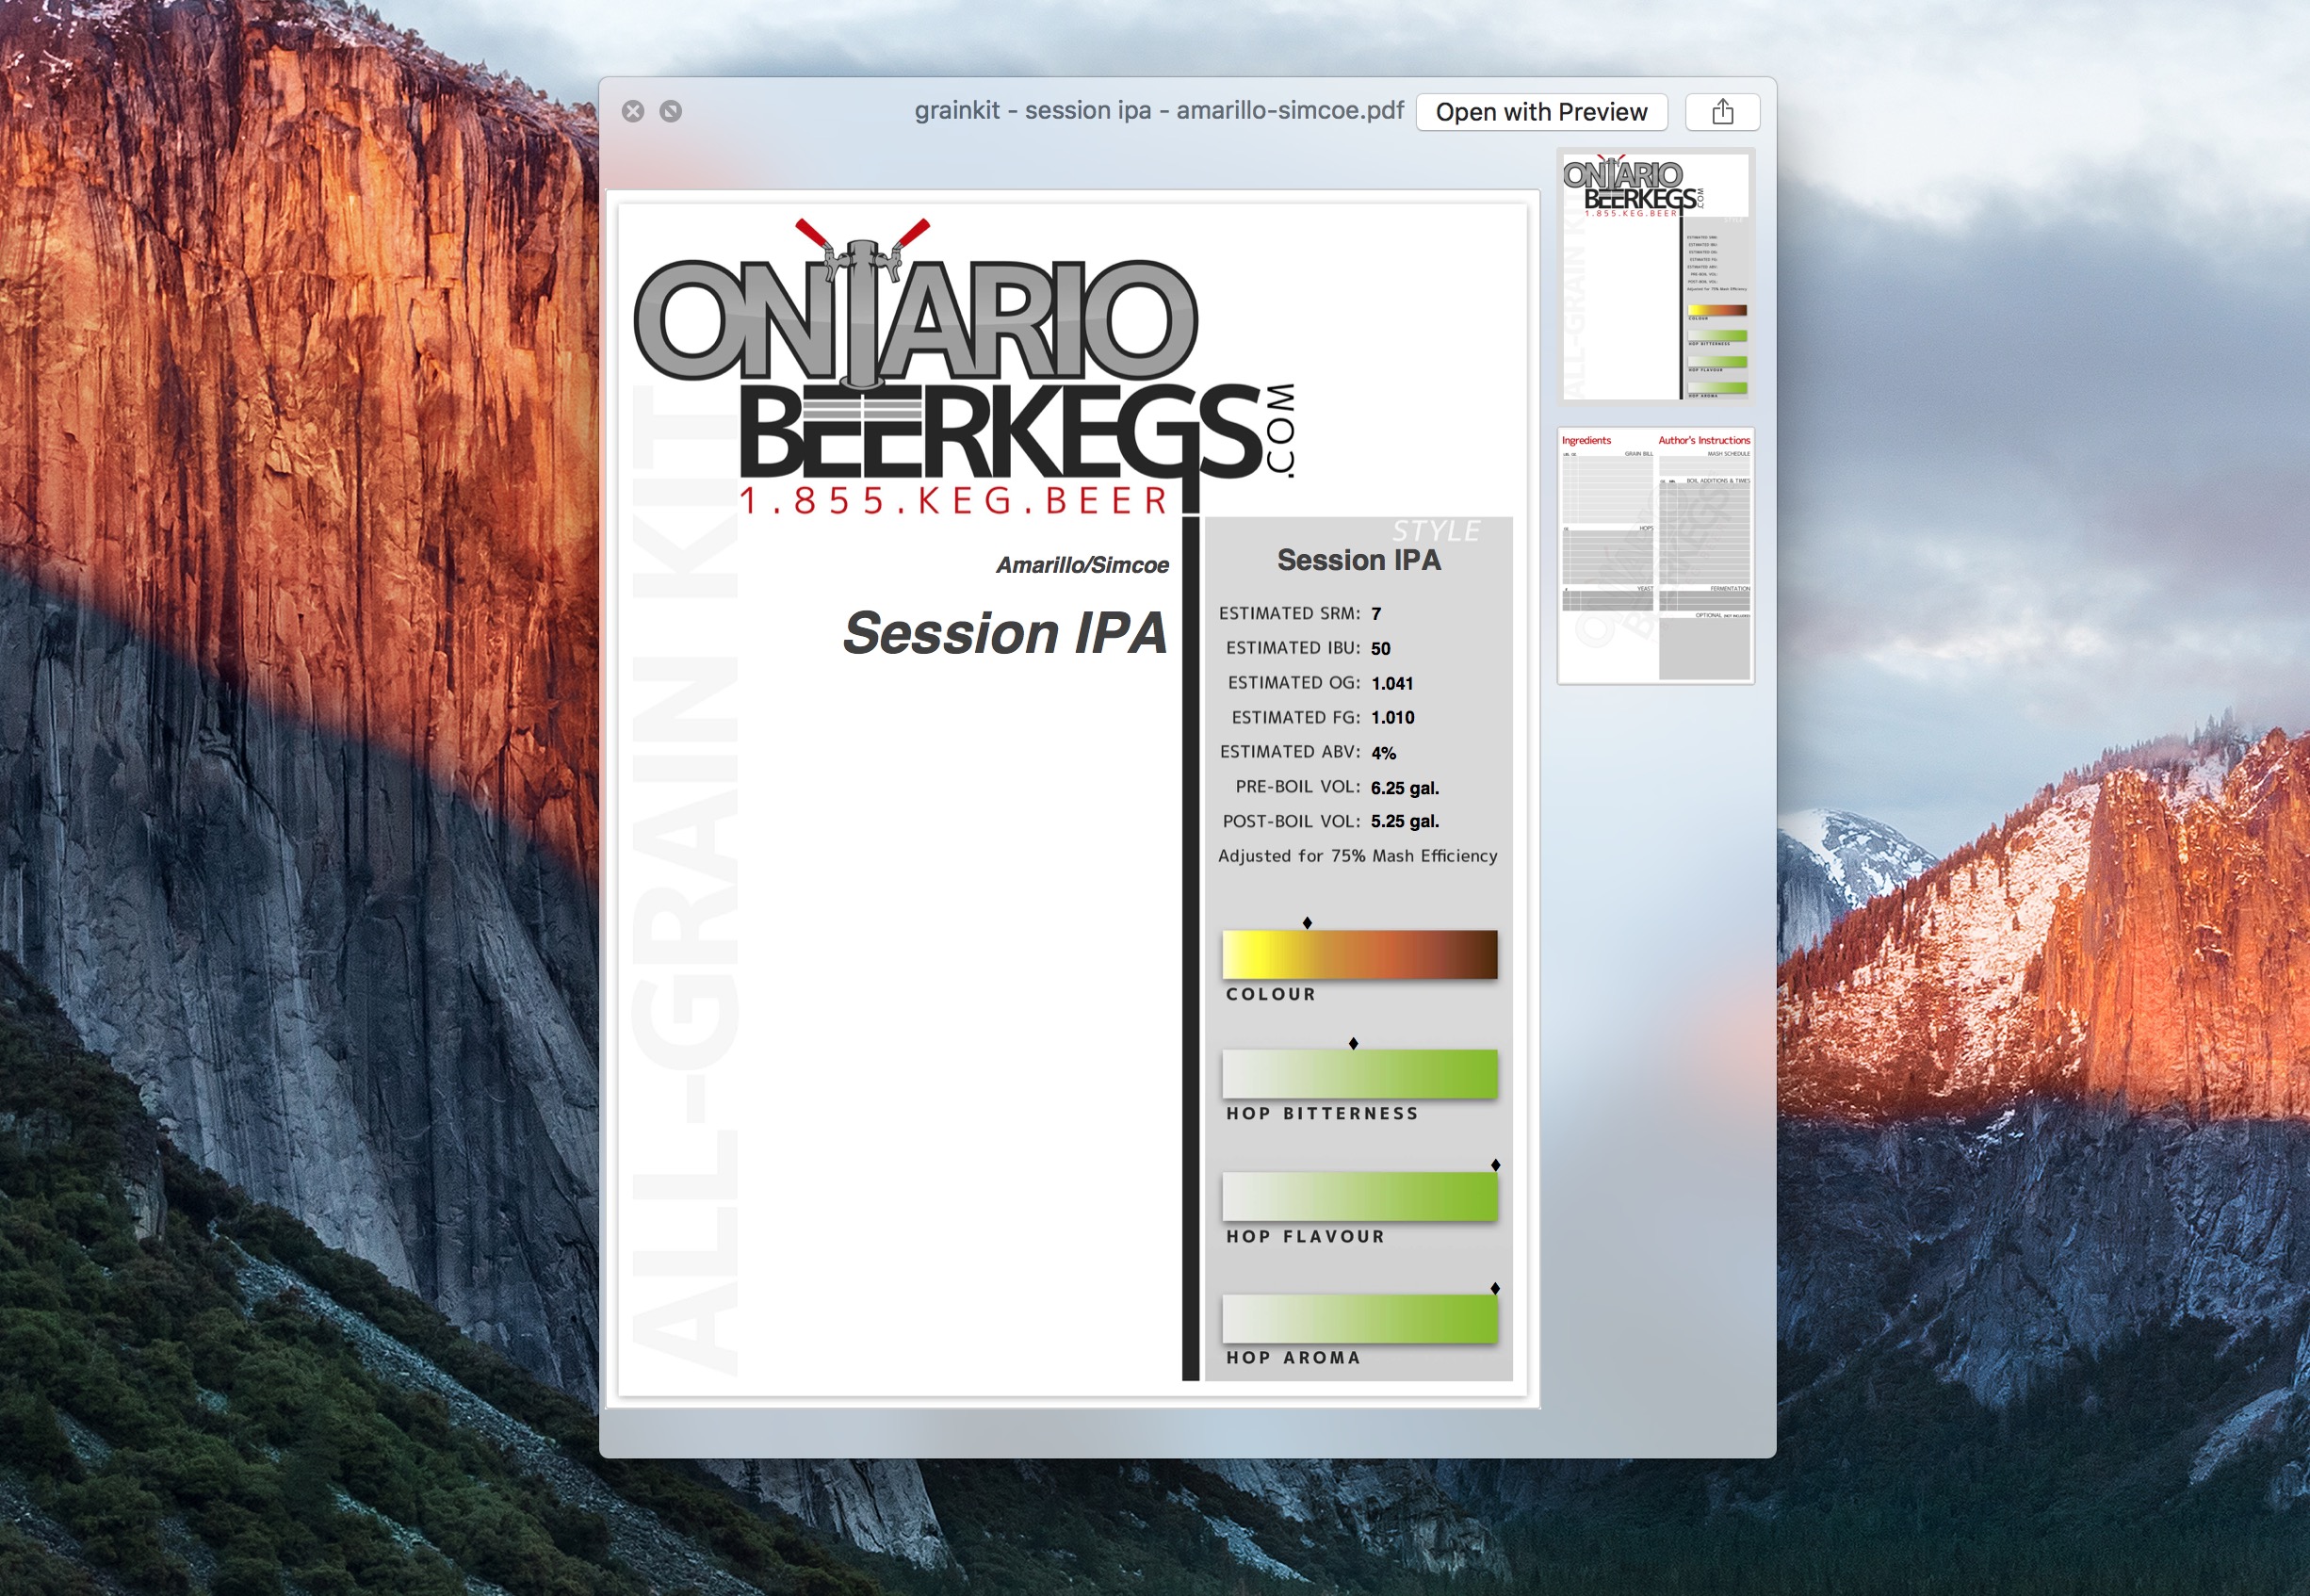Select the first page thumbnail
2310x1596 pixels.
click(x=1655, y=275)
